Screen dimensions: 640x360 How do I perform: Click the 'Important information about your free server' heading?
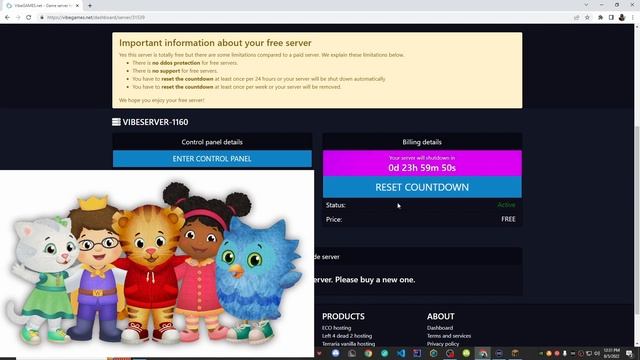(215, 43)
